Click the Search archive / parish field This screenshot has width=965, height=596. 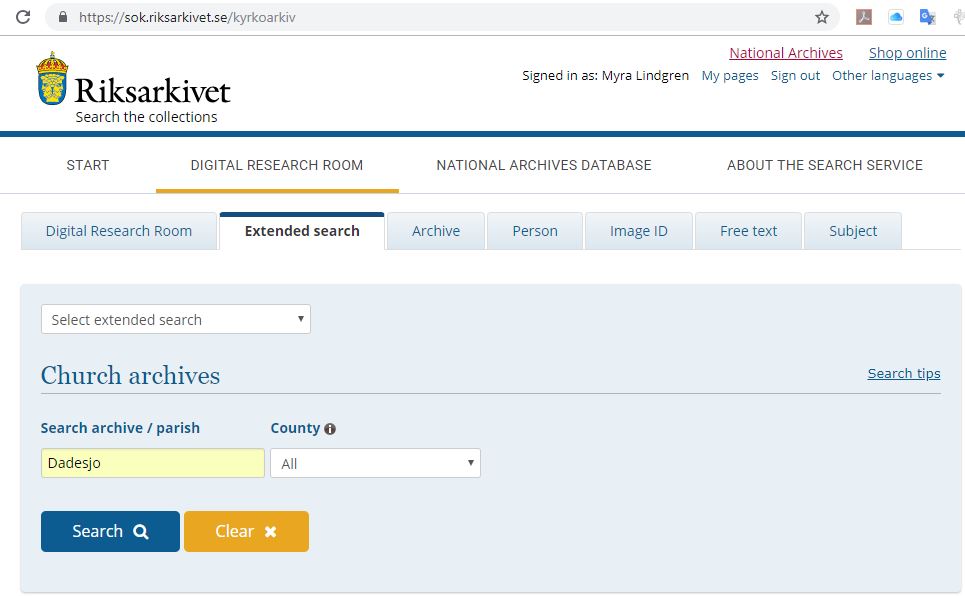pos(153,463)
